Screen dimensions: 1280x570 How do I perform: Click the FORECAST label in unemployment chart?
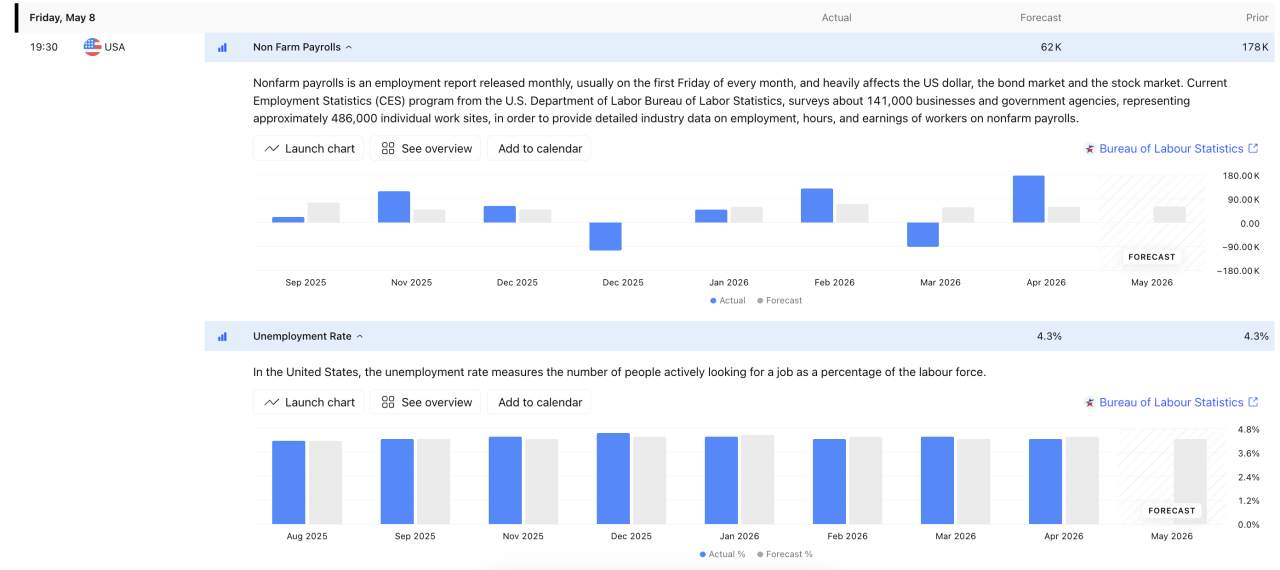tap(1172, 510)
